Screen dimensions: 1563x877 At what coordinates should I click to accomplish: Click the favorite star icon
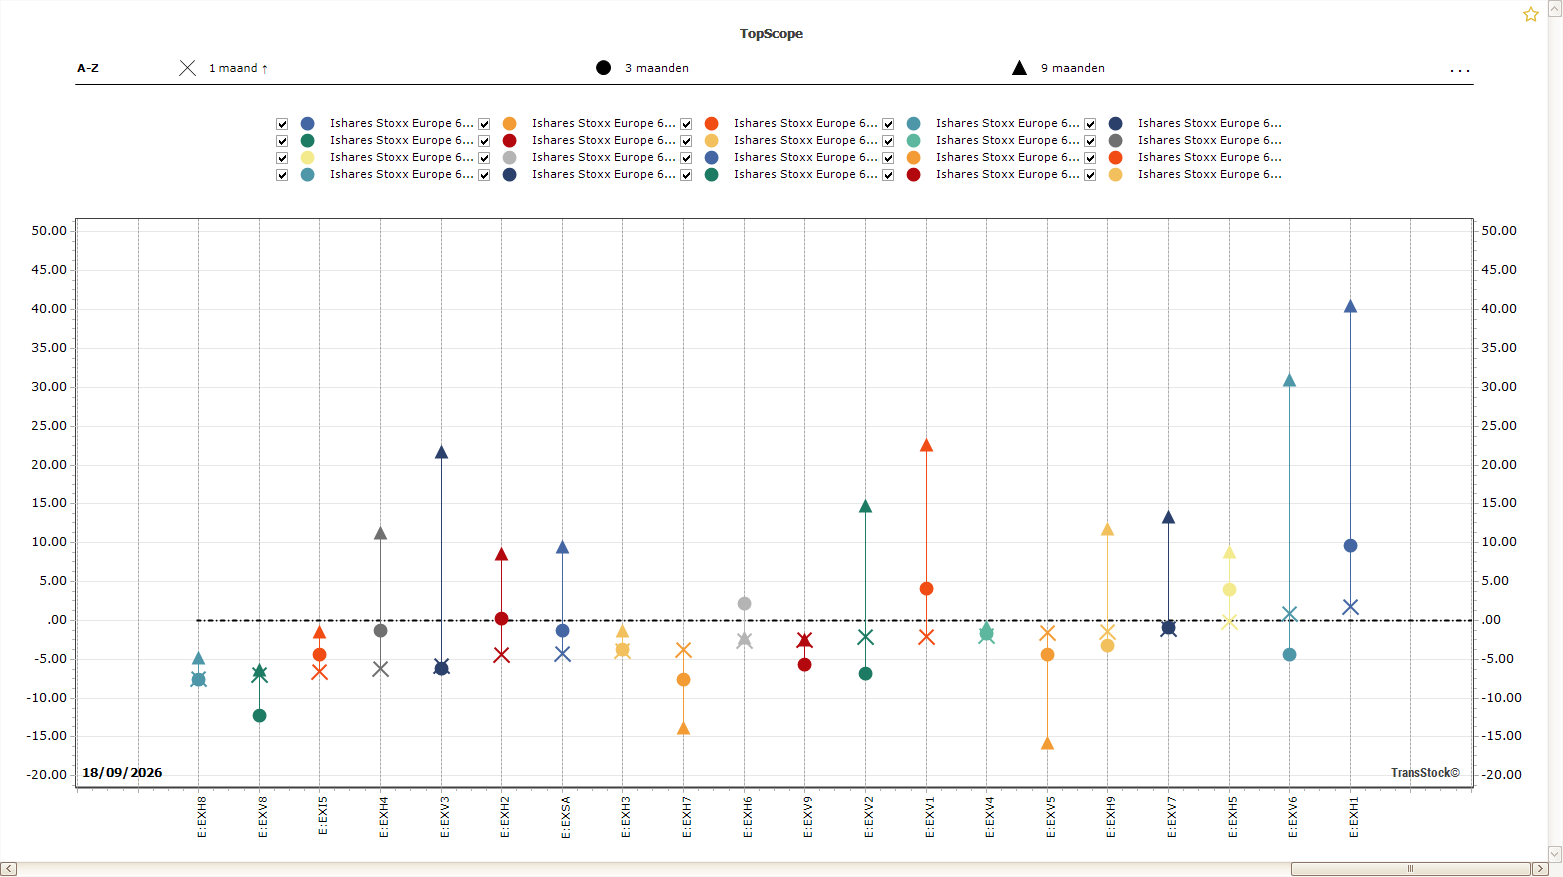(1530, 14)
